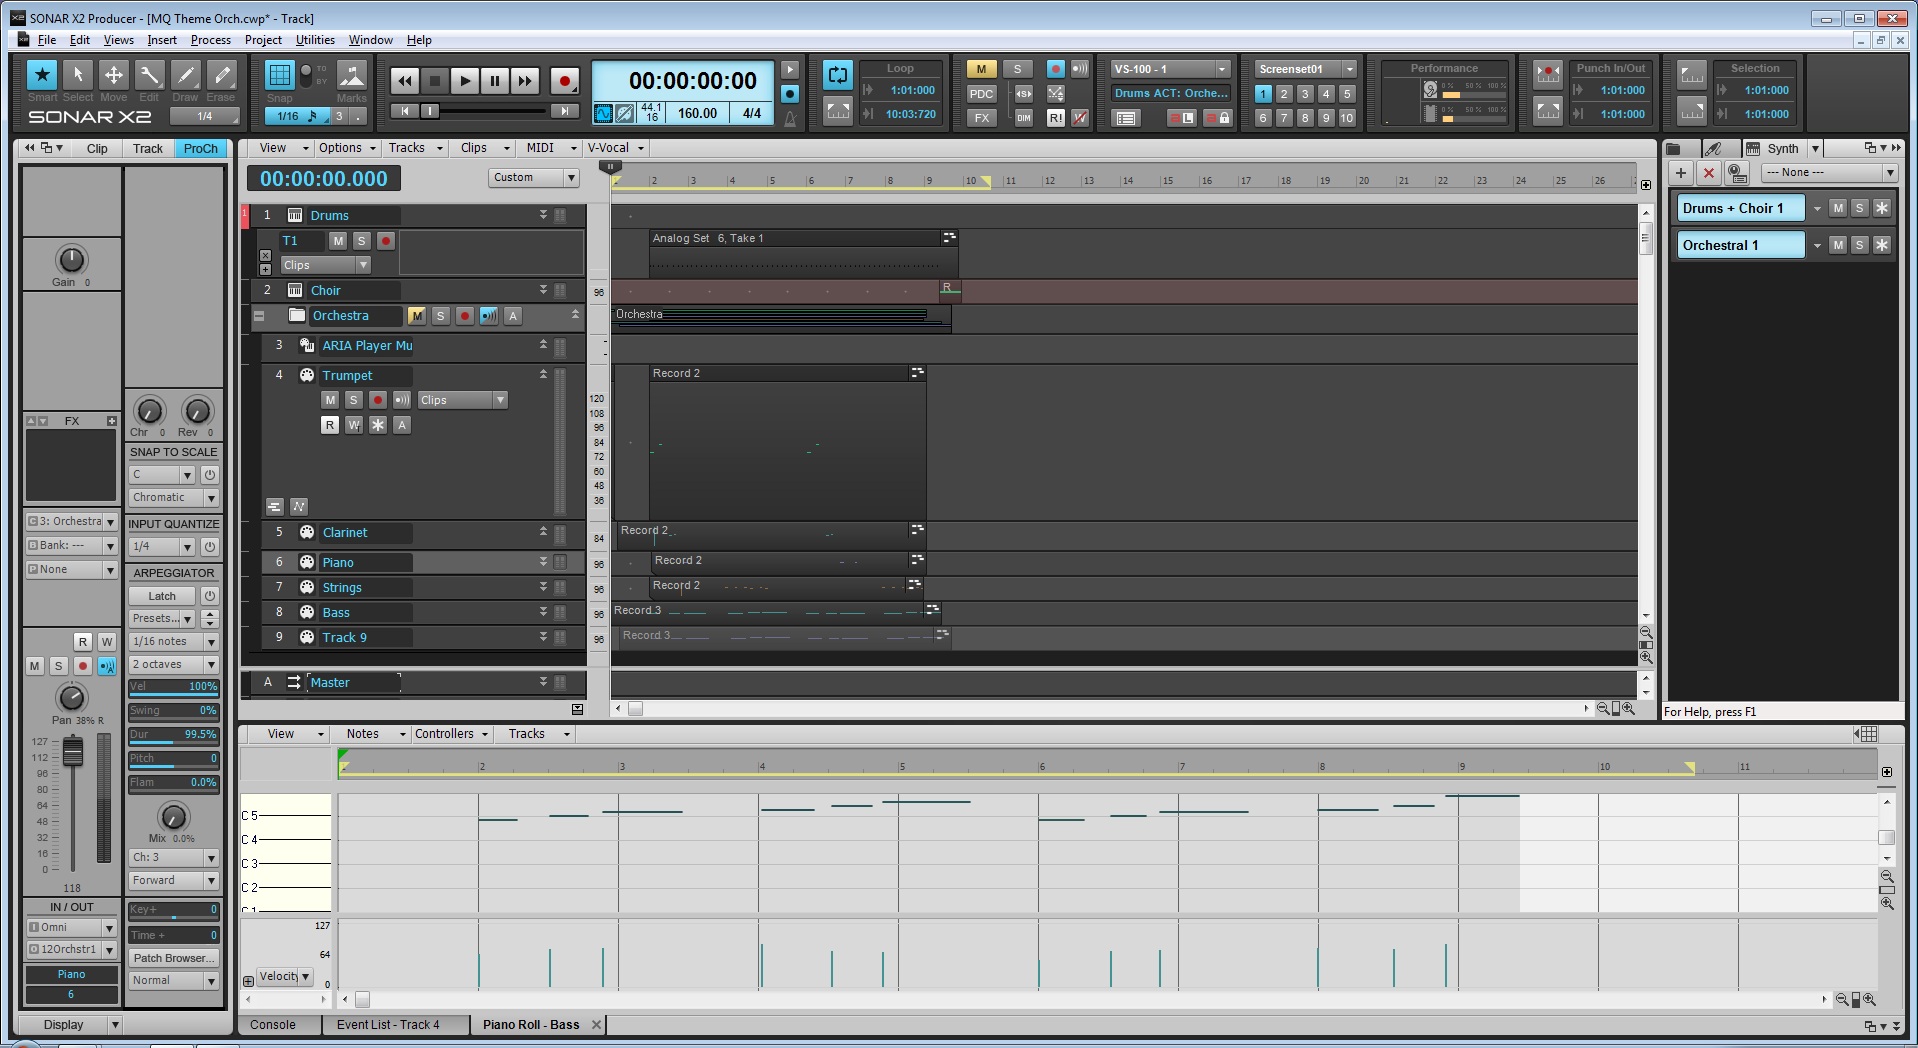This screenshot has height=1048, width=1918.
Task: Collapse the Orchestra track folder
Action: tap(259, 316)
